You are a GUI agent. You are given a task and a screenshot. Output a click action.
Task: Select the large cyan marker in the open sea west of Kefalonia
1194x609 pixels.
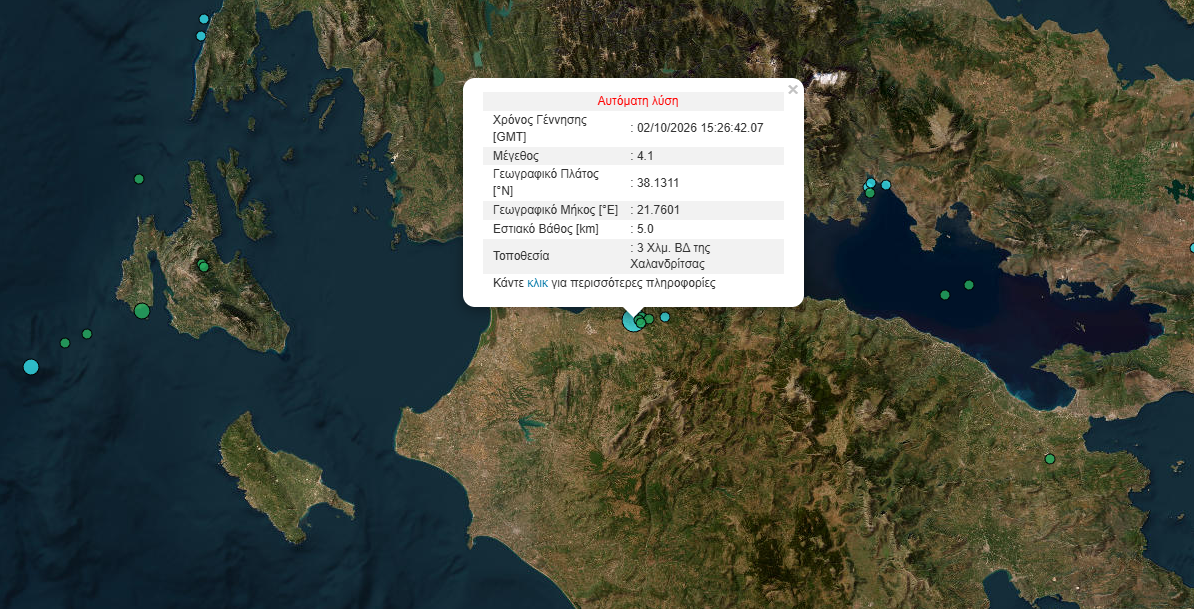click(30, 367)
